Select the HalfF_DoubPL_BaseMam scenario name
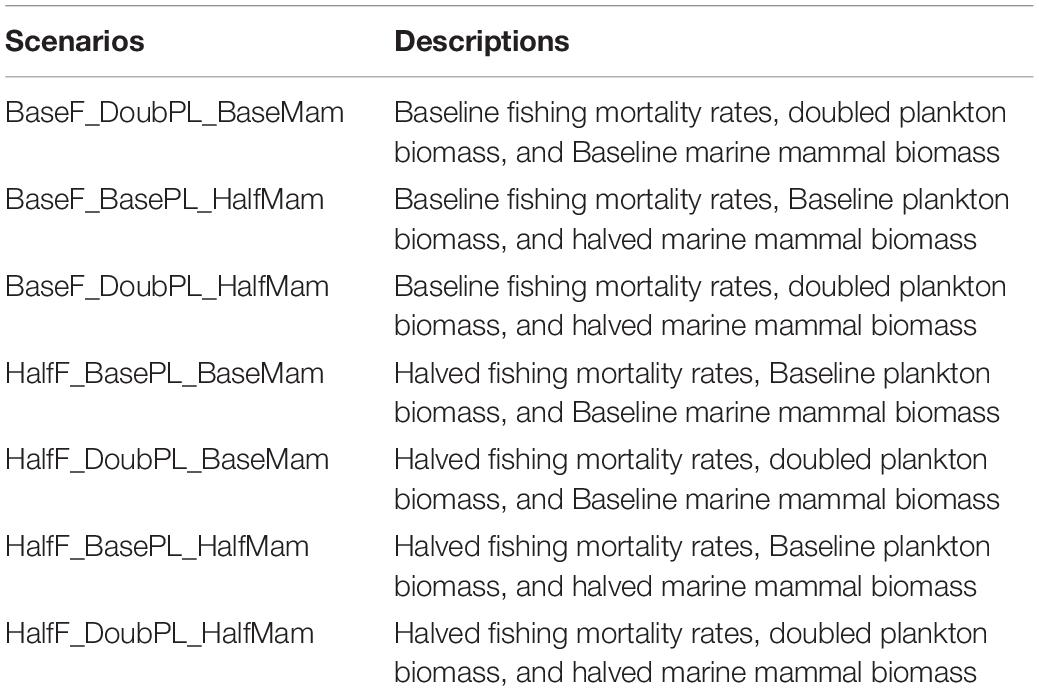The width and height of the screenshot is (1039, 691). 167,460
